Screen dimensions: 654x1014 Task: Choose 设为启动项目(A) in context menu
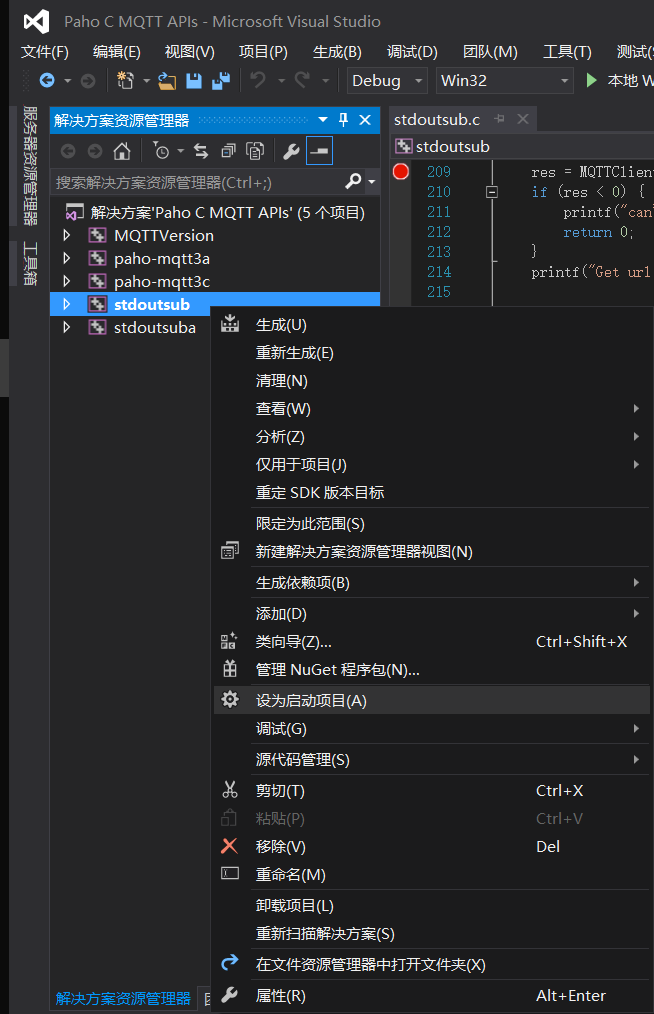pyautogui.click(x=431, y=700)
